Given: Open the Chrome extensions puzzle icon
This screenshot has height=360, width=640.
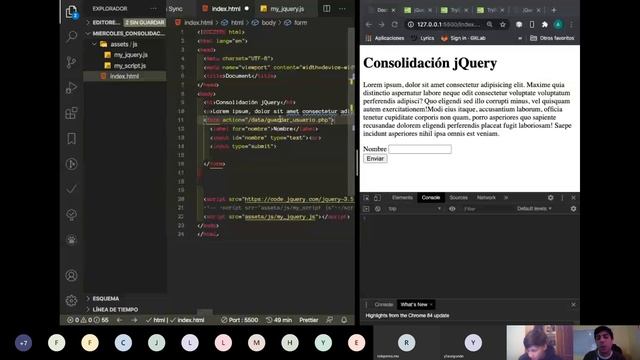Looking at the screenshot, I should pos(544,24).
